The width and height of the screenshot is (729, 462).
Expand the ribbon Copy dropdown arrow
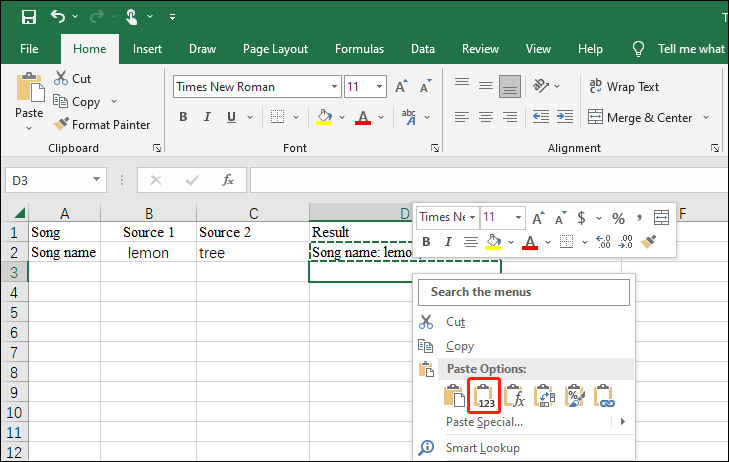pyautogui.click(x=114, y=101)
